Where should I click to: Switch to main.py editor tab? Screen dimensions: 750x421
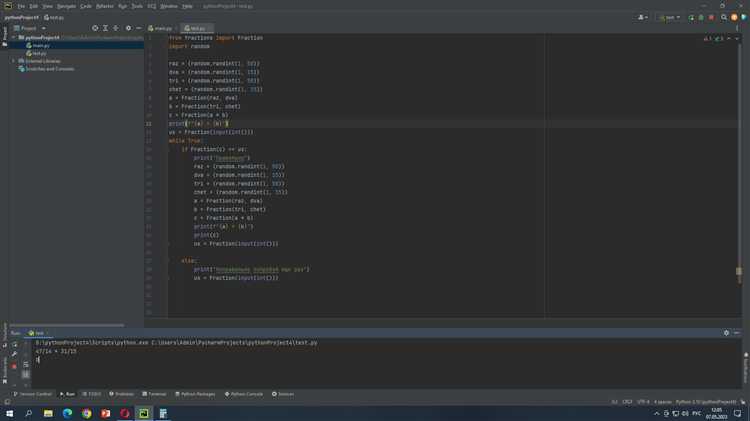[x=161, y=28]
